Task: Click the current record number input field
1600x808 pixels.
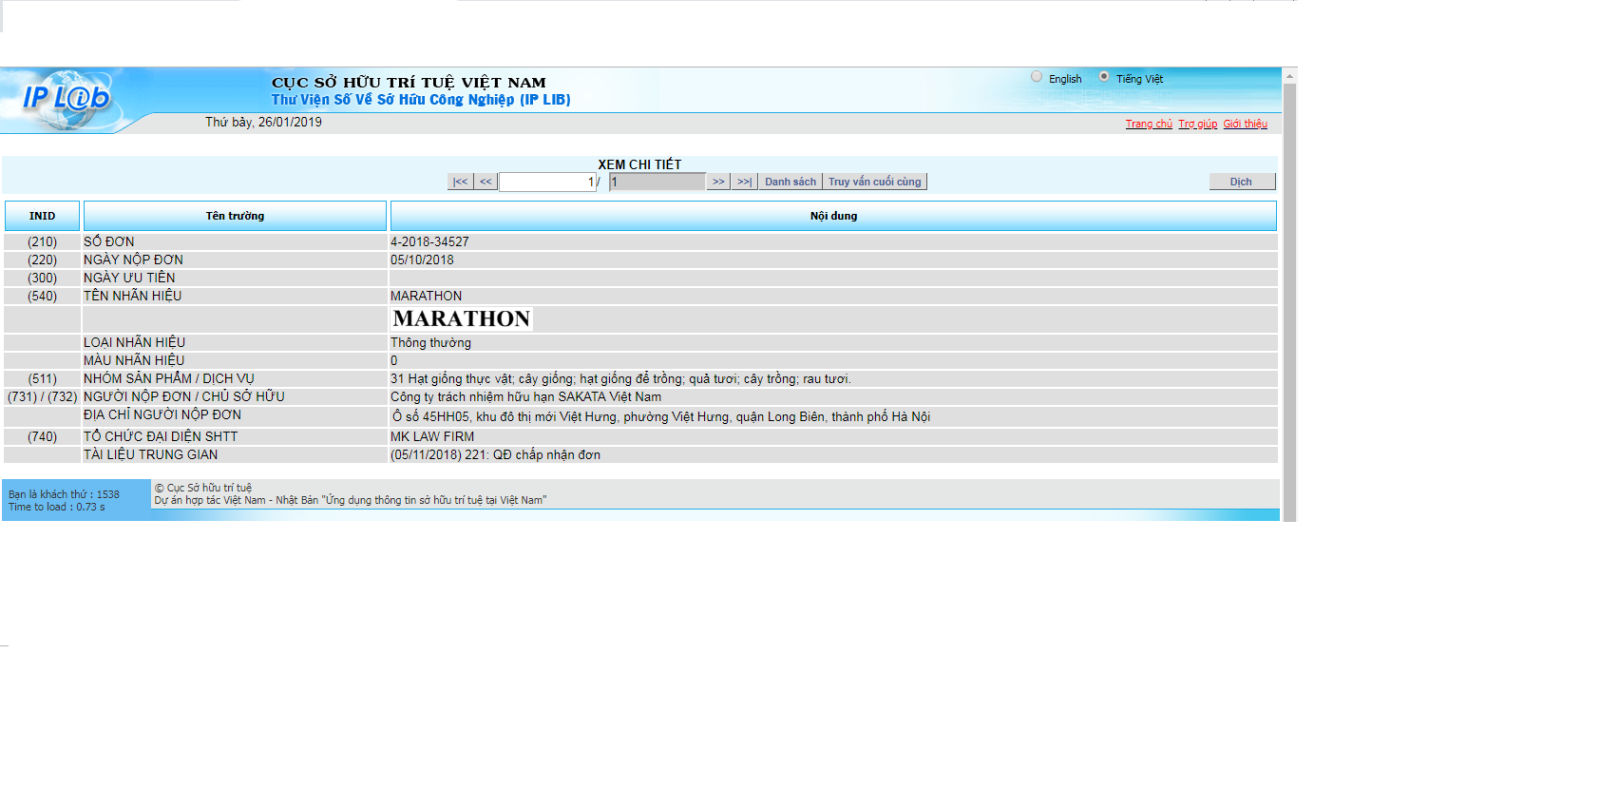Action: click(x=548, y=182)
